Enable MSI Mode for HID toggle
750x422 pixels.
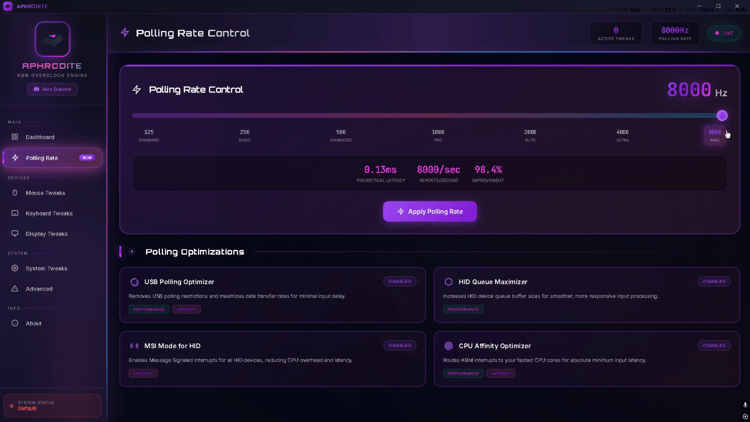[400, 345]
